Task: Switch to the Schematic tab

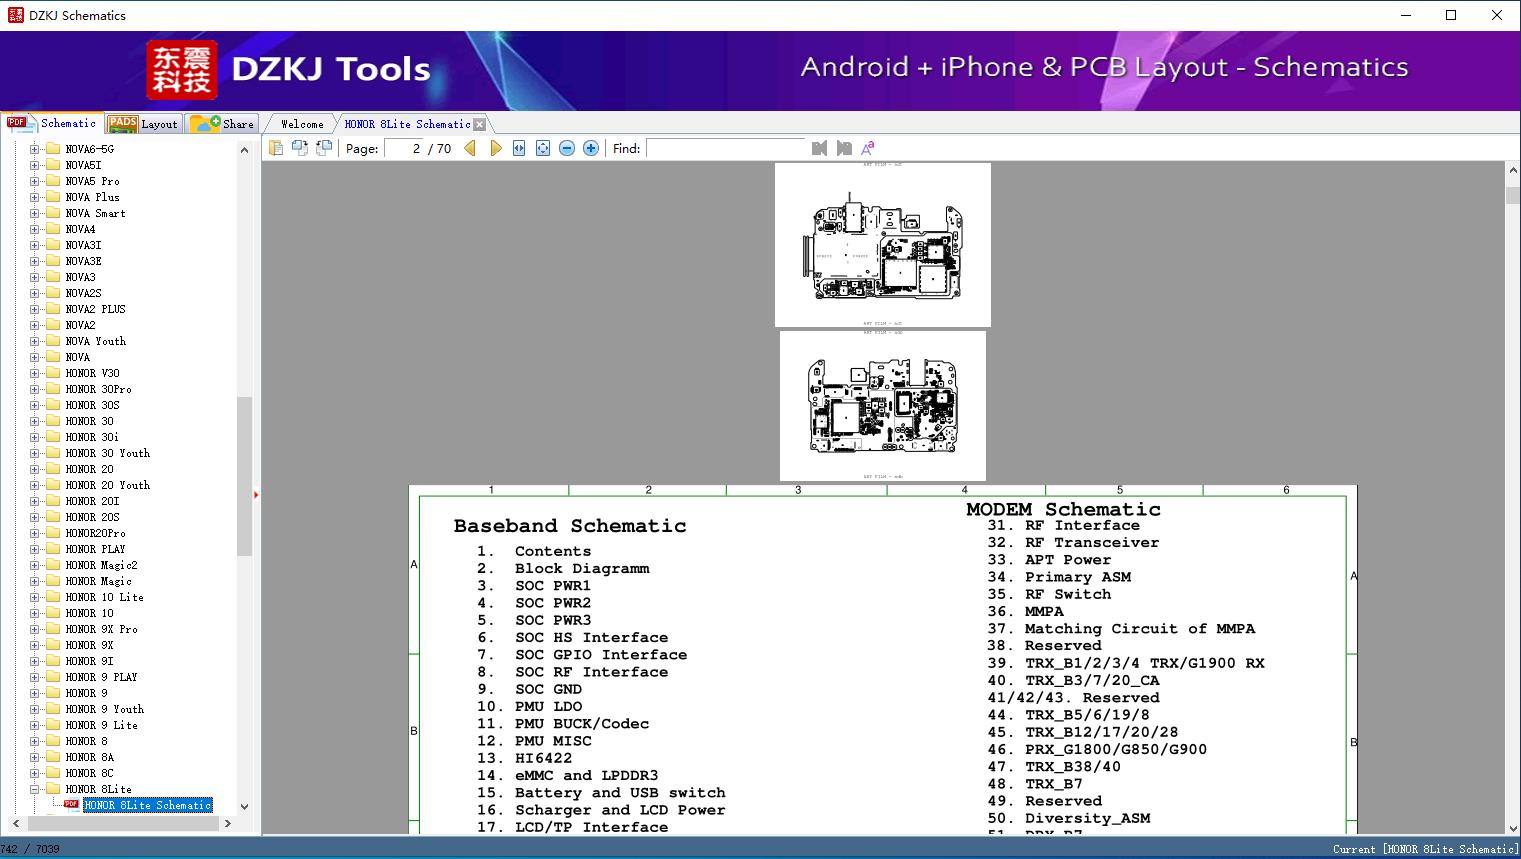Action: (x=52, y=123)
